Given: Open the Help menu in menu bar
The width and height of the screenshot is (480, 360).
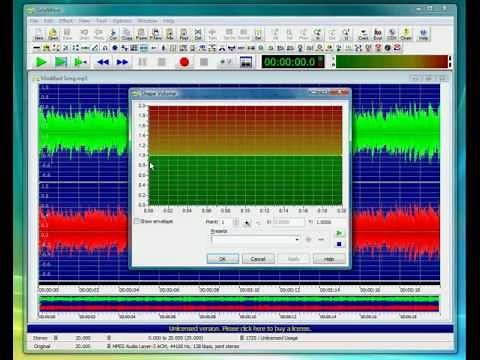Looking at the screenshot, I should click(x=168, y=21).
